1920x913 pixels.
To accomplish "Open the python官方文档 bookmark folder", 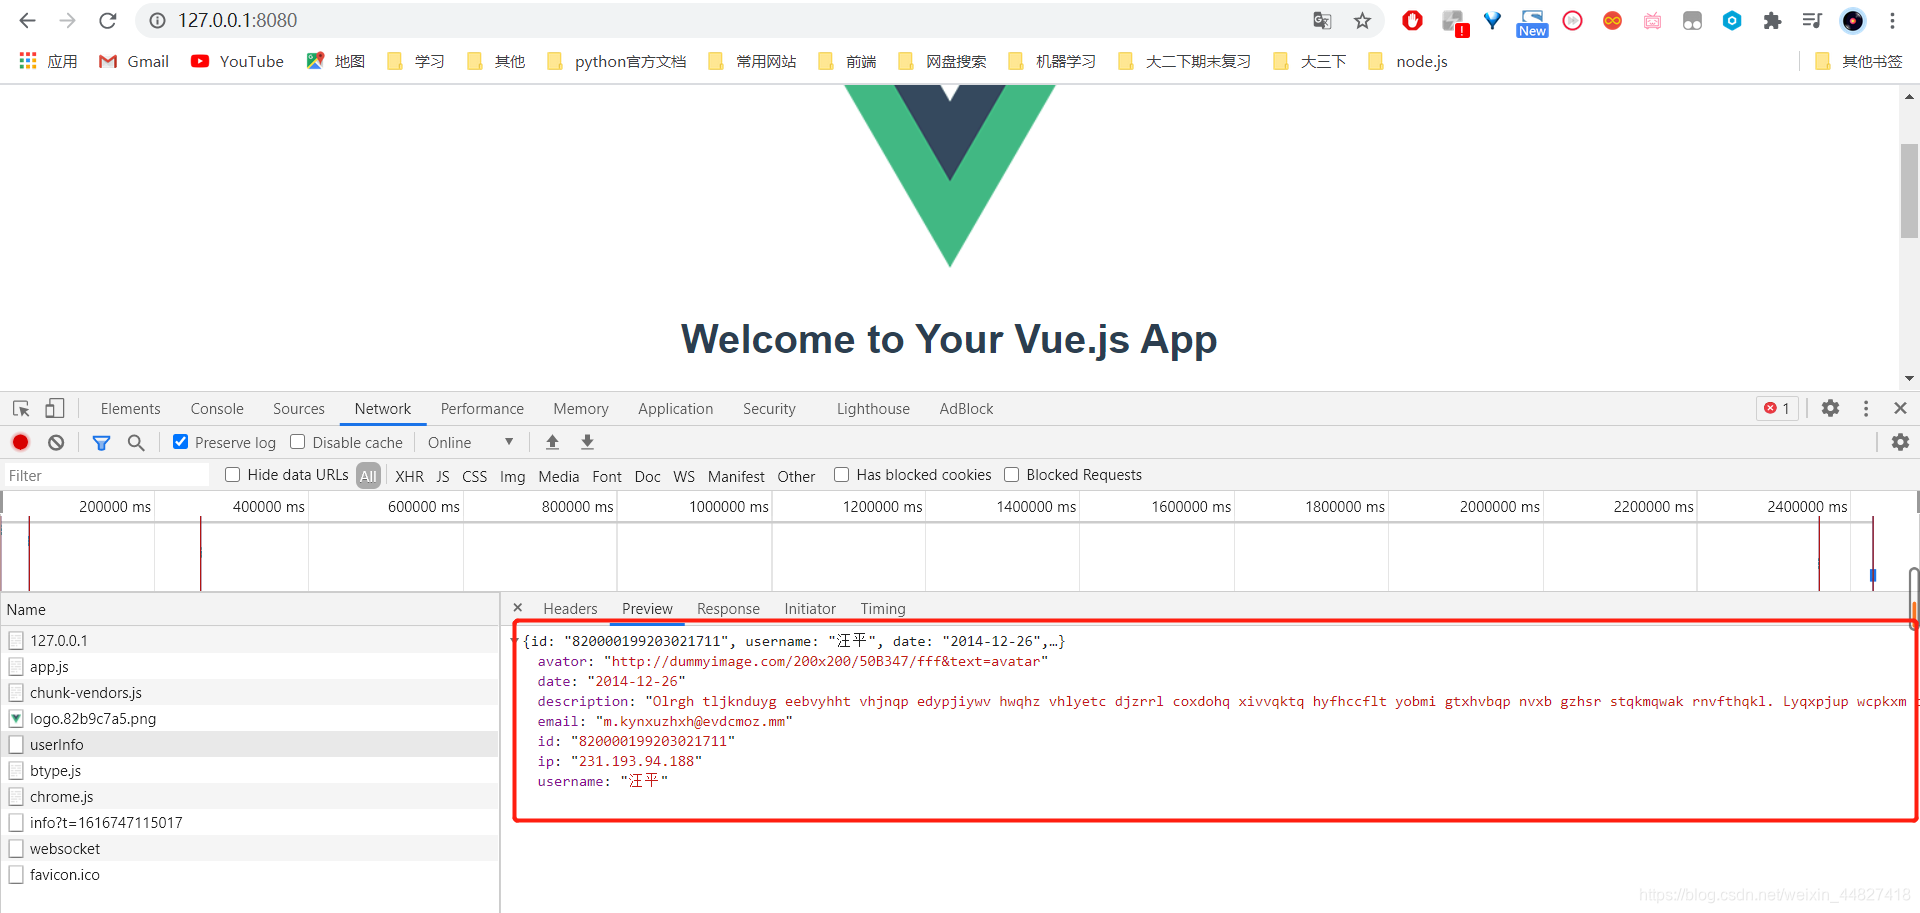I will (x=617, y=61).
